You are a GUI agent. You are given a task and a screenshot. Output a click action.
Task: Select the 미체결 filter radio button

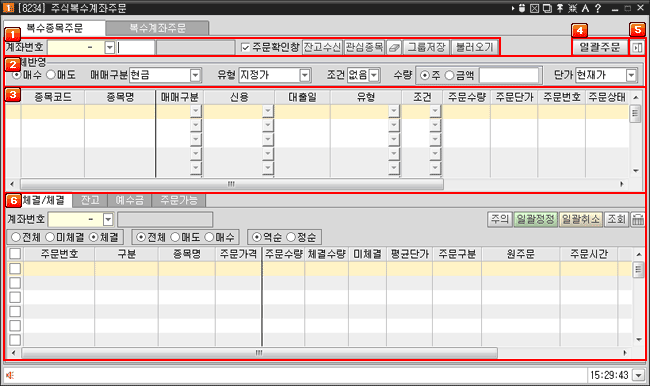[50, 237]
